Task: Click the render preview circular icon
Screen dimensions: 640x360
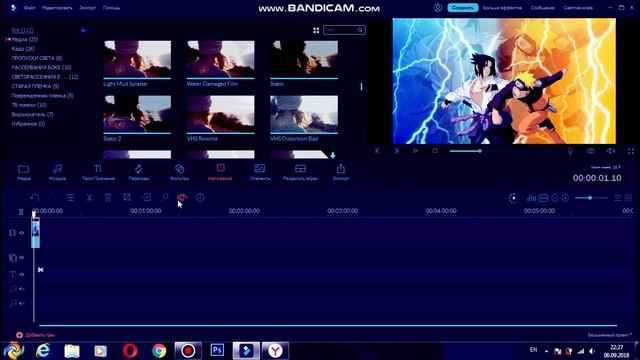Action: (513, 198)
